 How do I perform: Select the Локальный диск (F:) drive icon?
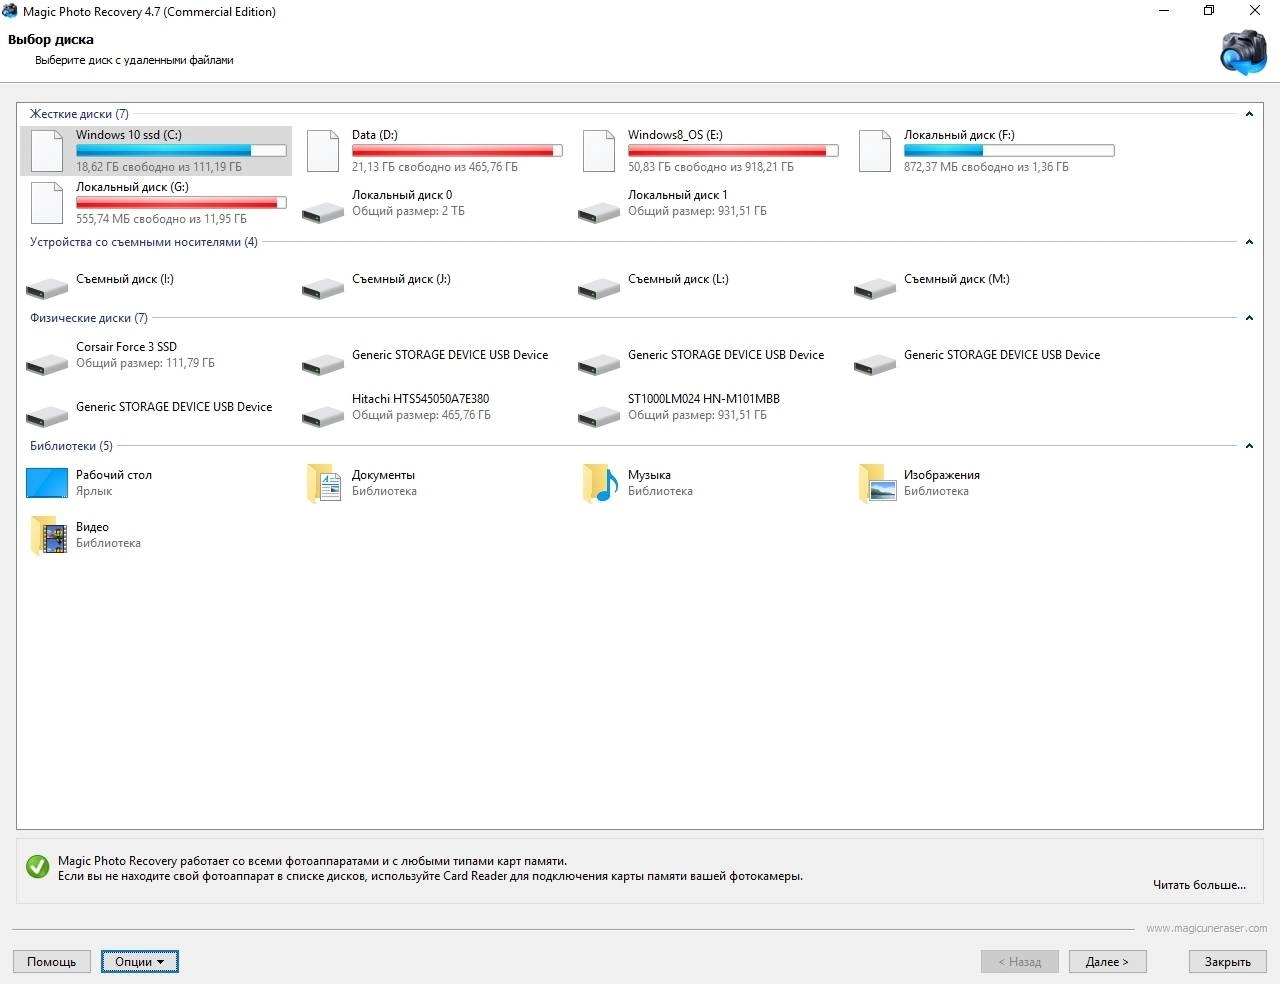coord(875,151)
